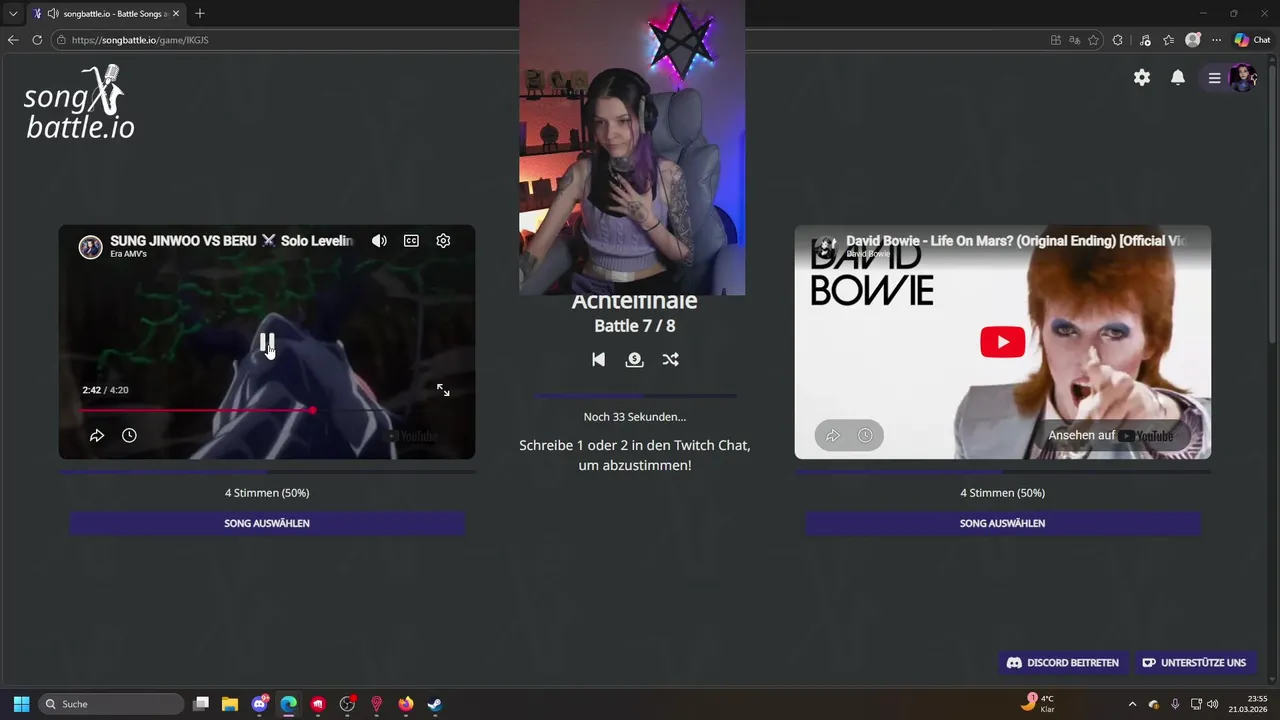Toggle closed captions on left video

coord(411,241)
